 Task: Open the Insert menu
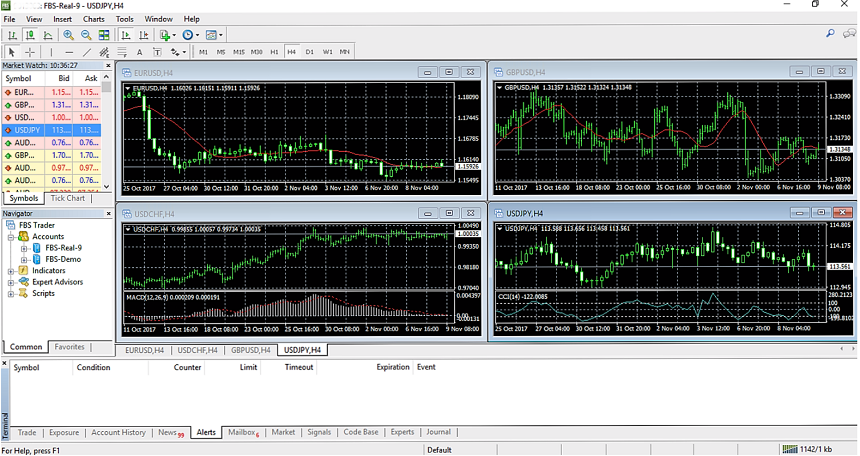coord(63,19)
